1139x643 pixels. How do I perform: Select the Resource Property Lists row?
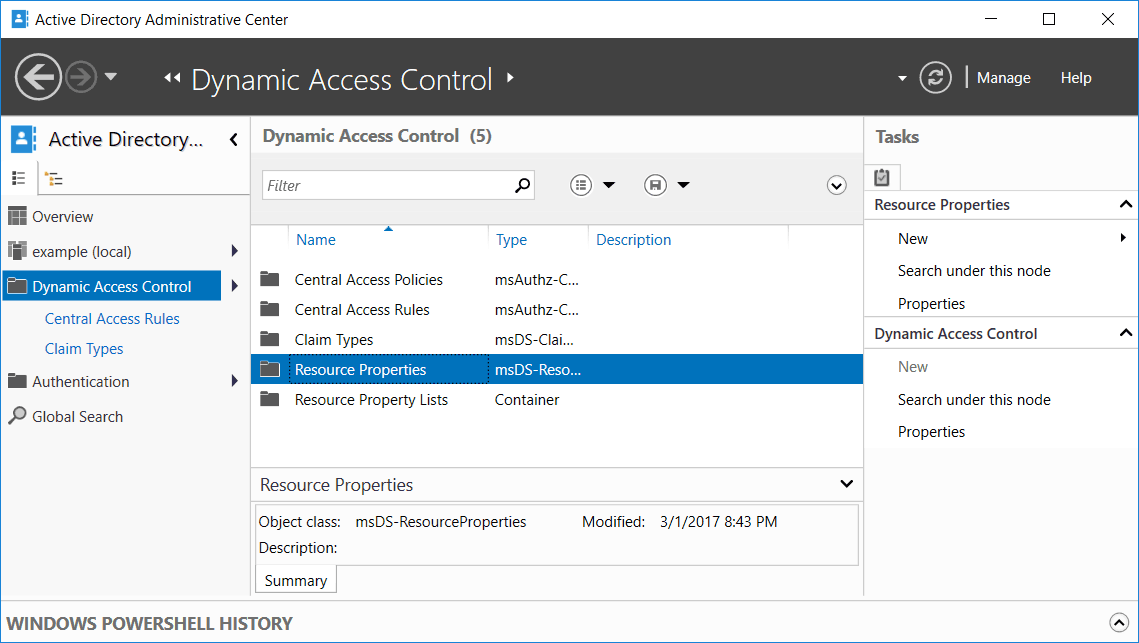point(557,400)
